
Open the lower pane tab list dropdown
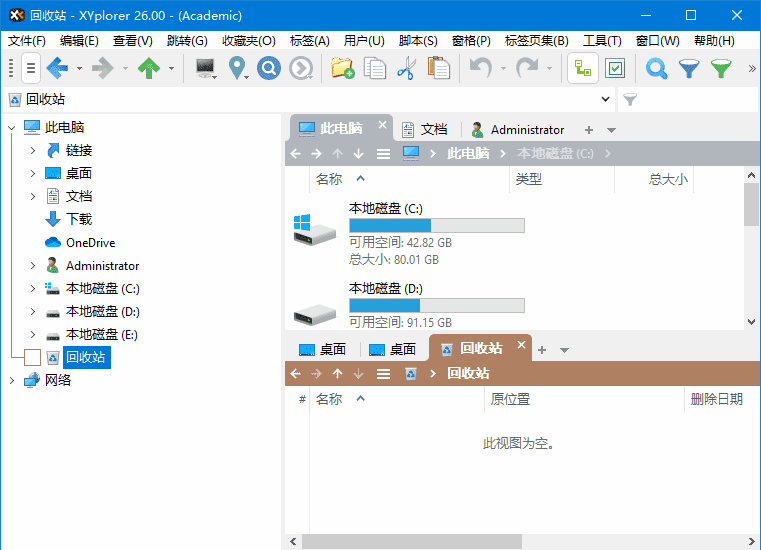pyautogui.click(x=564, y=350)
